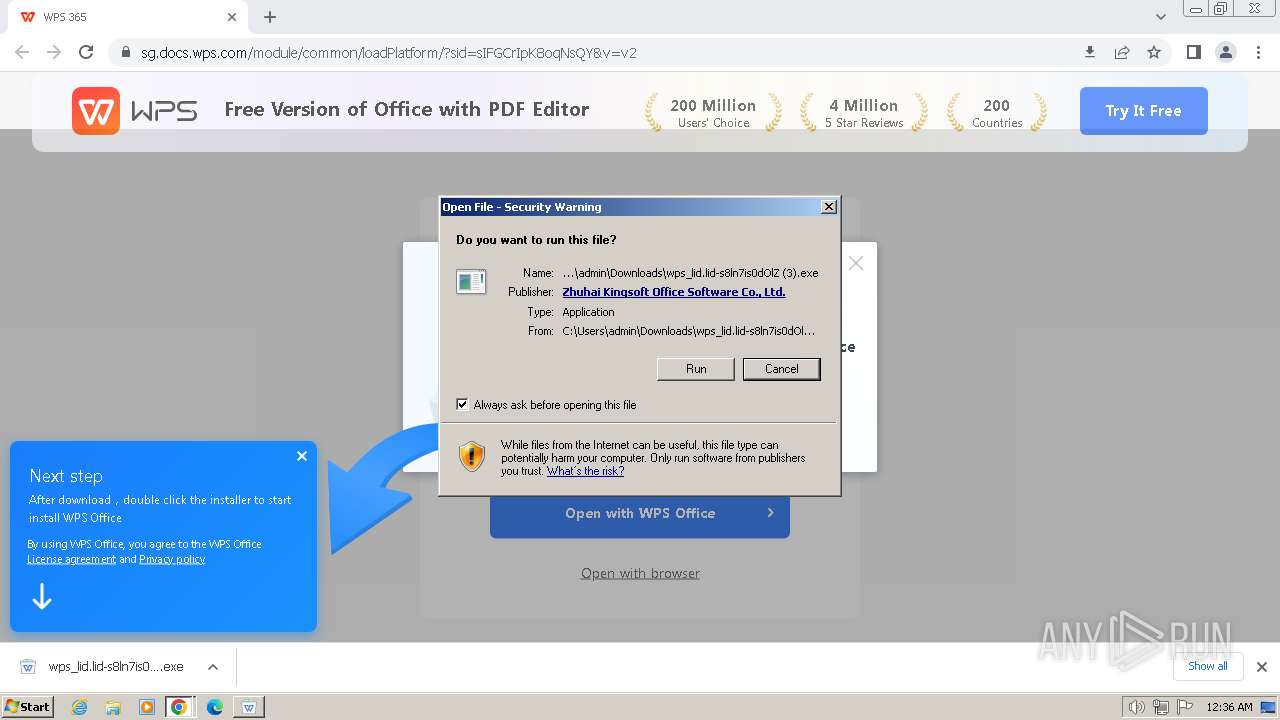This screenshot has height=720, width=1280.
Task: Click the WPS logo in the banner
Action: click(134, 111)
